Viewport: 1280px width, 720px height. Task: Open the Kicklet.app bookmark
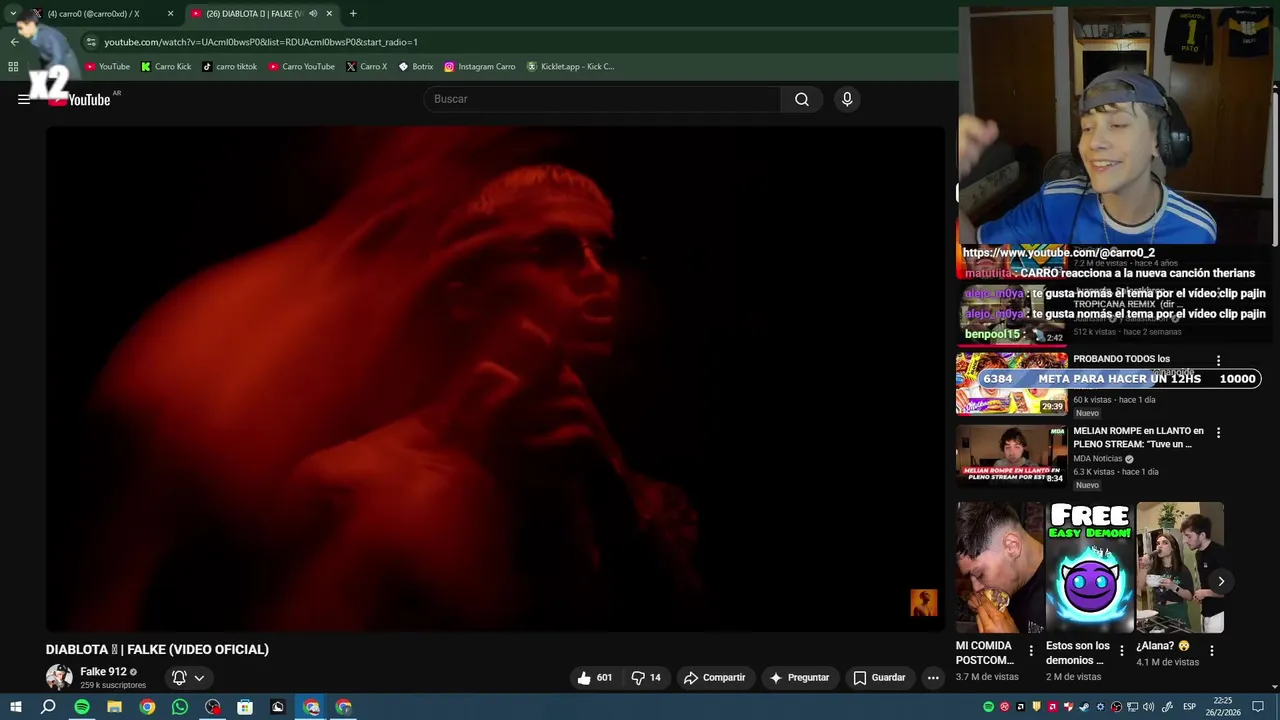(x=571, y=67)
